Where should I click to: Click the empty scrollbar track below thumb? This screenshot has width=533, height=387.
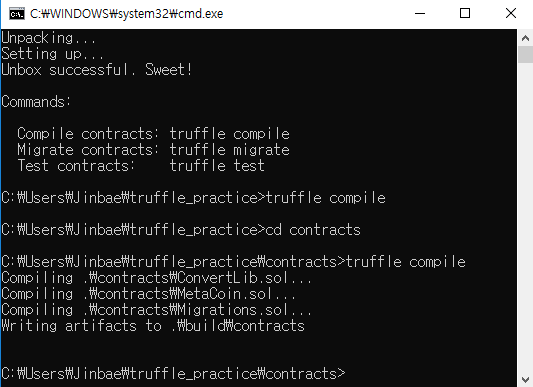[526, 217]
